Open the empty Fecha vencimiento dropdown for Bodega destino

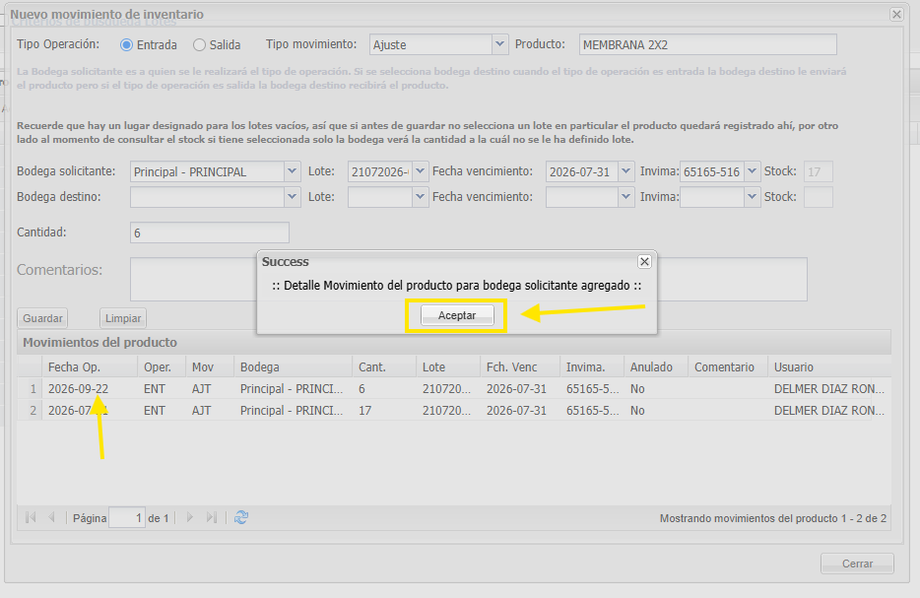[x=626, y=197]
